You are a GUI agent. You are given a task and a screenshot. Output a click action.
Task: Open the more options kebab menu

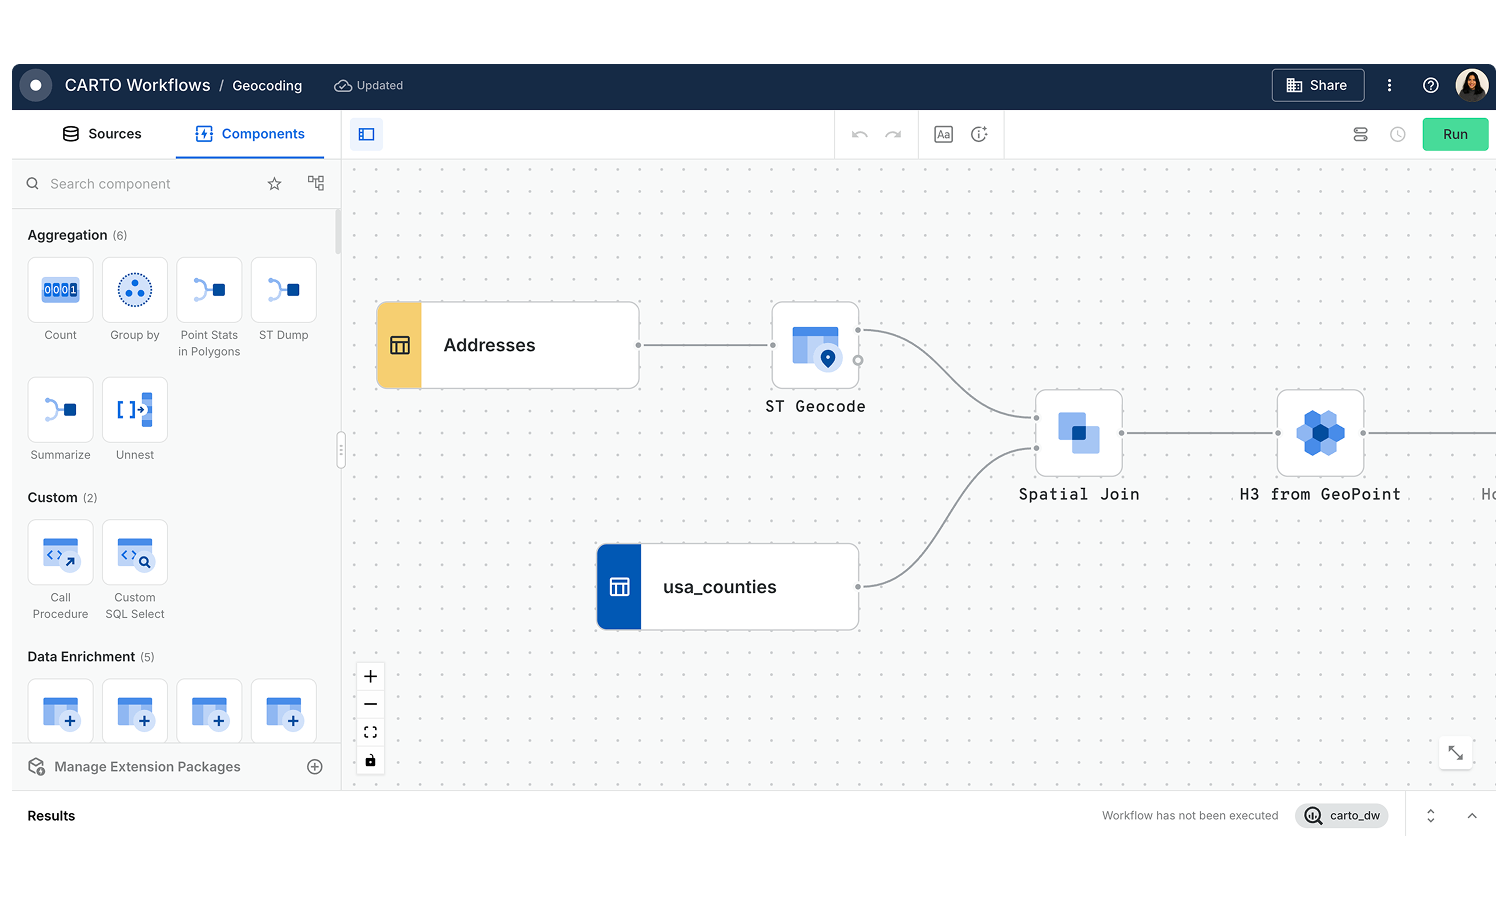(1389, 85)
